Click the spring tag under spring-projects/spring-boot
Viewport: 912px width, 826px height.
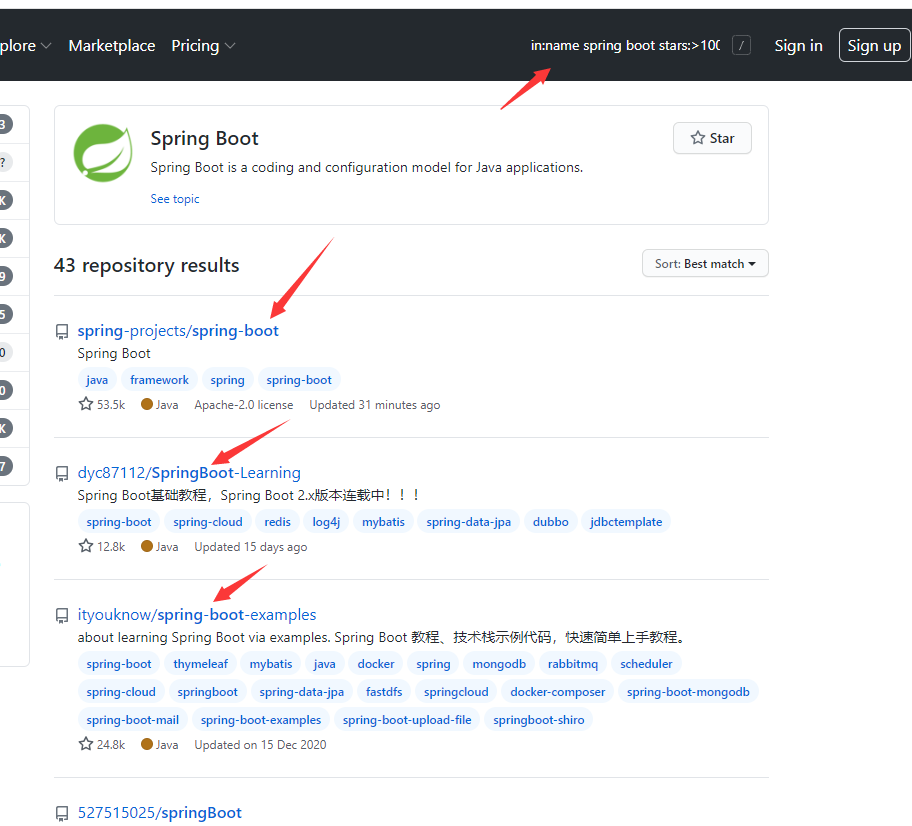227,380
